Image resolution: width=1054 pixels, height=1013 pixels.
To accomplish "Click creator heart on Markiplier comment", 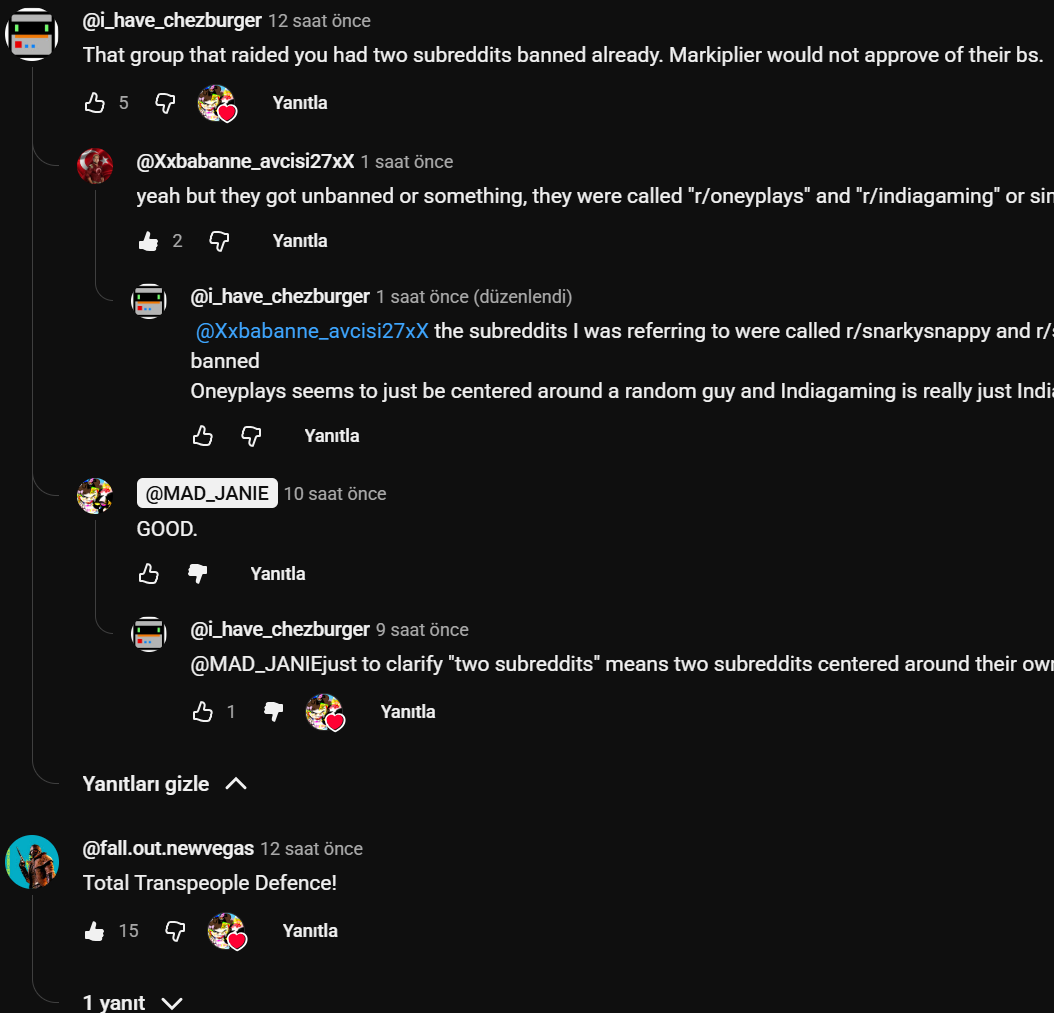I will [216, 103].
